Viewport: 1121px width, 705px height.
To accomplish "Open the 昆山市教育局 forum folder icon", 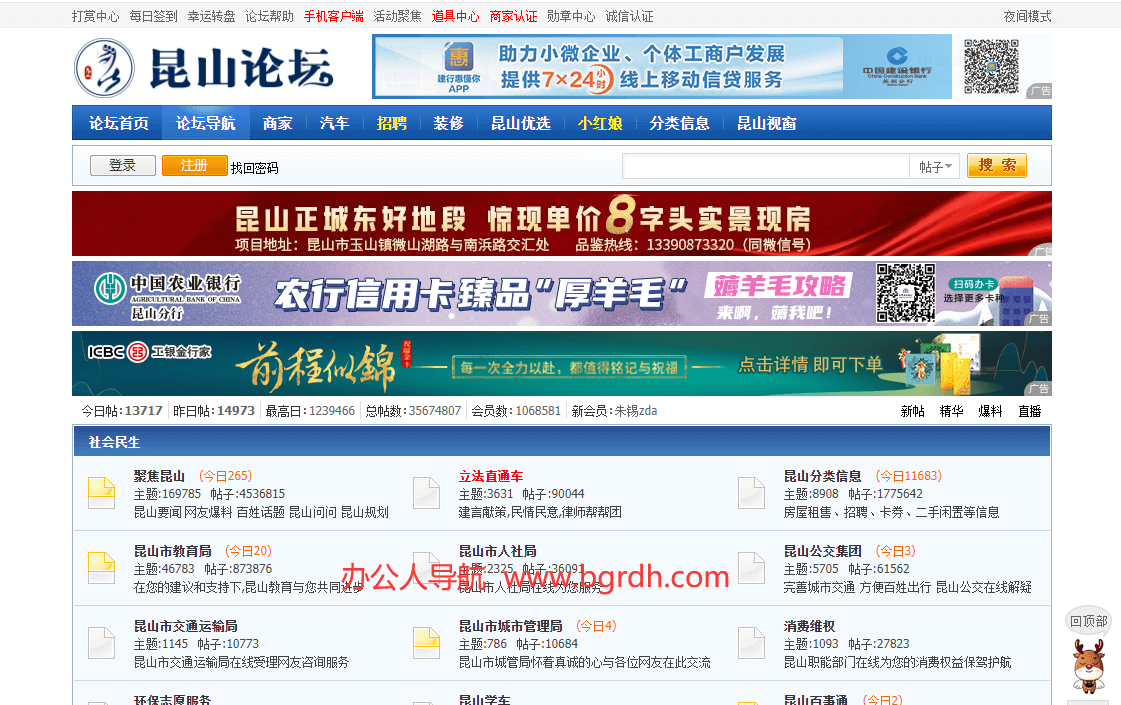I will pyautogui.click(x=101, y=568).
